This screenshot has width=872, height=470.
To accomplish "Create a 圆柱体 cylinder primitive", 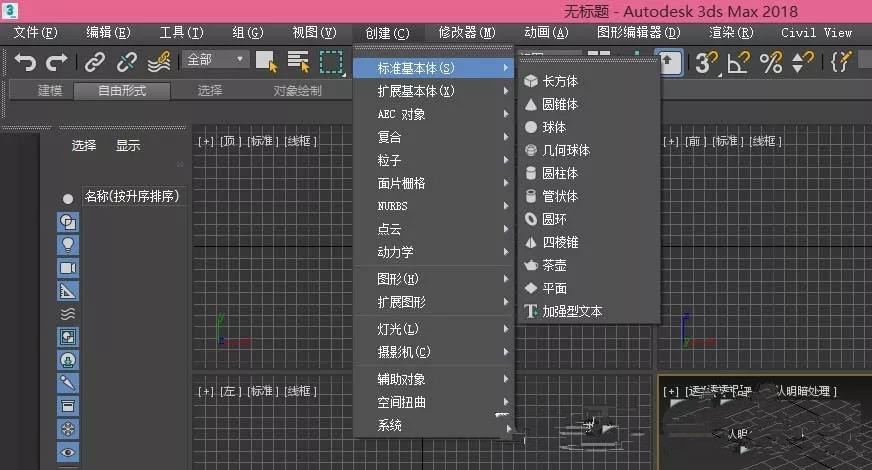I will tap(589, 174).
